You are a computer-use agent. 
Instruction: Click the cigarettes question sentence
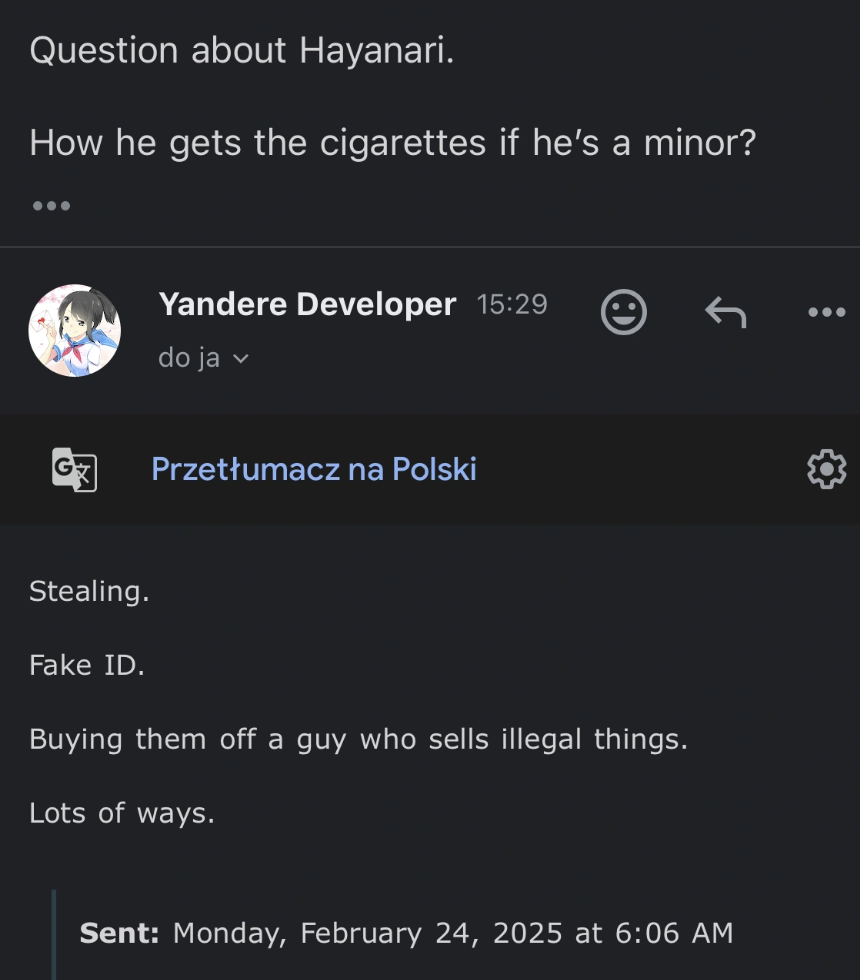pos(392,143)
